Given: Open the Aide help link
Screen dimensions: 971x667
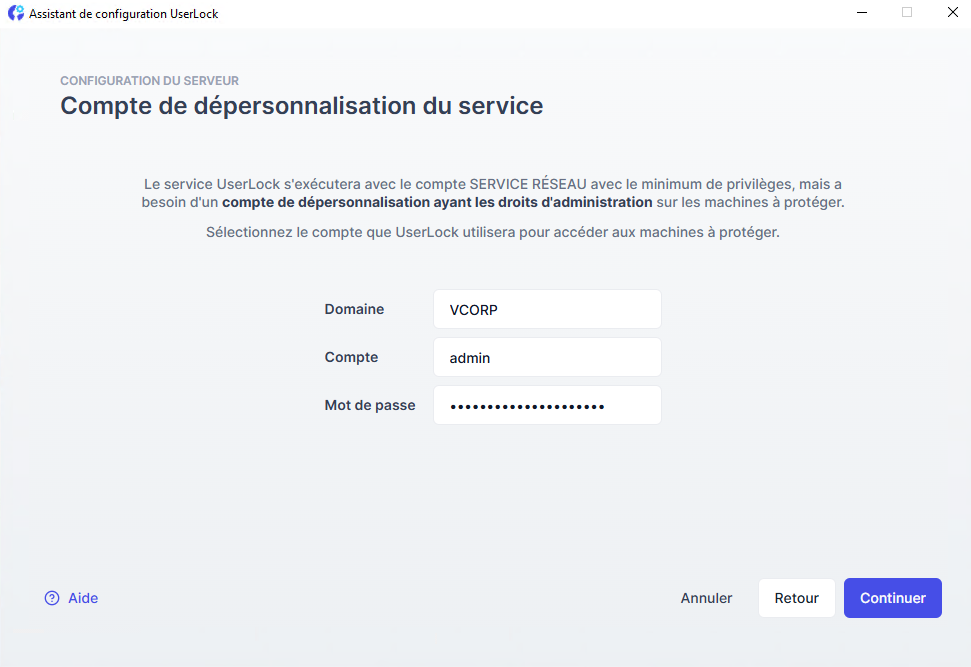Looking at the screenshot, I should (83, 598).
